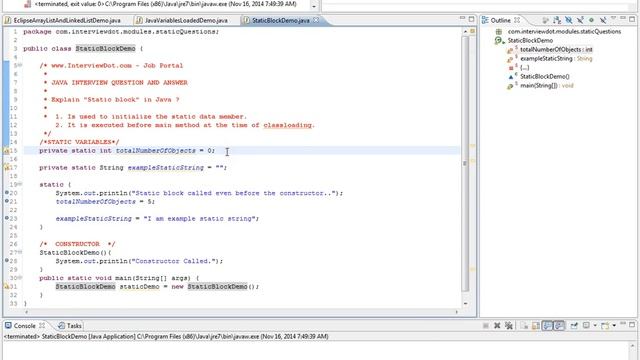Click Remove All Terminated Launches icon

tap(509, 325)
